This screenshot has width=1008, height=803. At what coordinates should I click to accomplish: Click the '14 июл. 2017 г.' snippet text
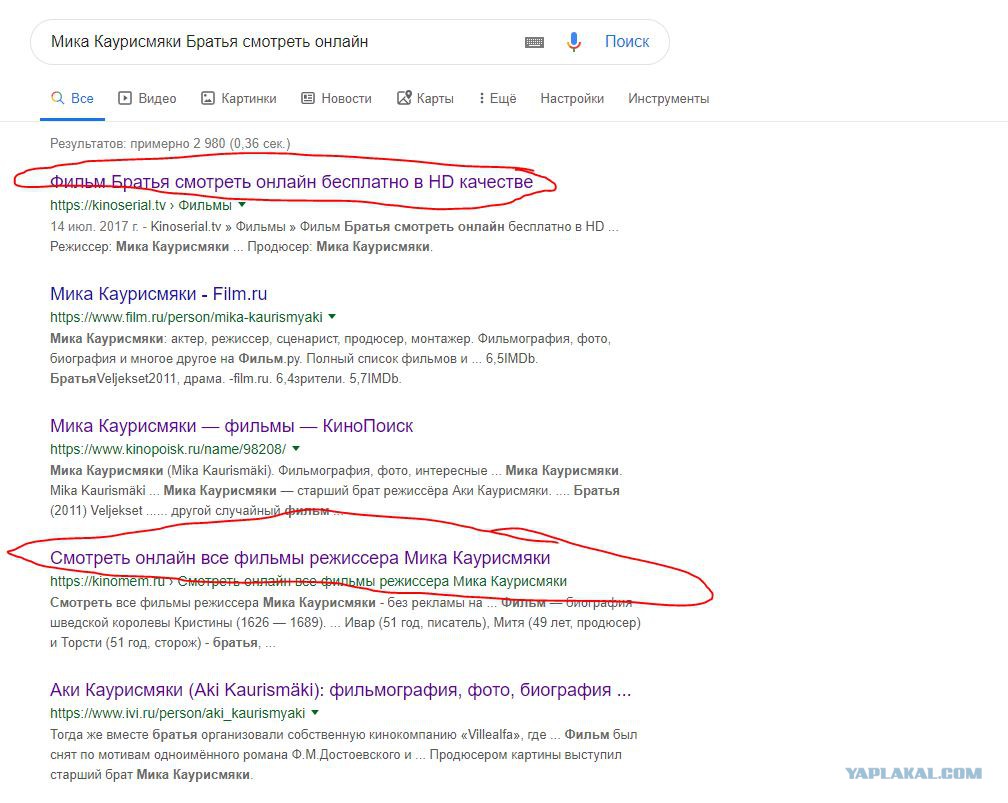(94, 226)
